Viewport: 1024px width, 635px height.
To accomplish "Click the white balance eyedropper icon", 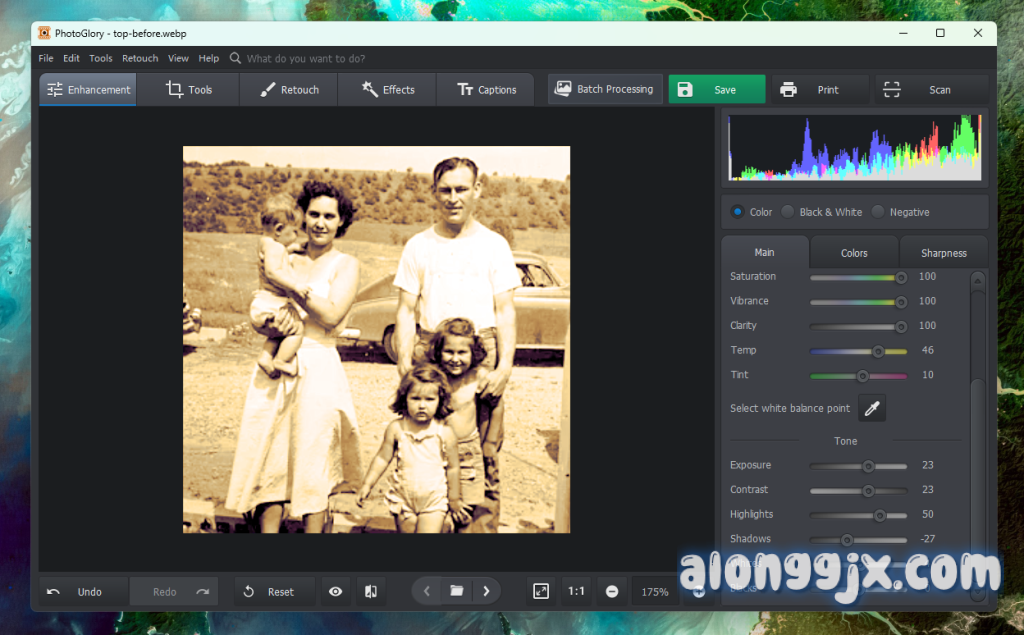I will tap(872, 408).
